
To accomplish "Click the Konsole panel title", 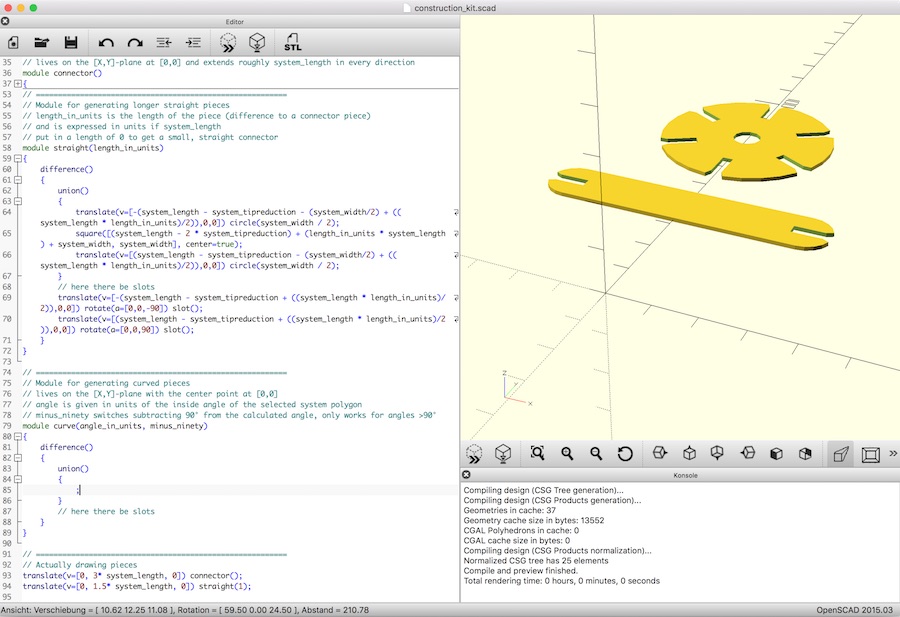I will click(x=685, y=475).
